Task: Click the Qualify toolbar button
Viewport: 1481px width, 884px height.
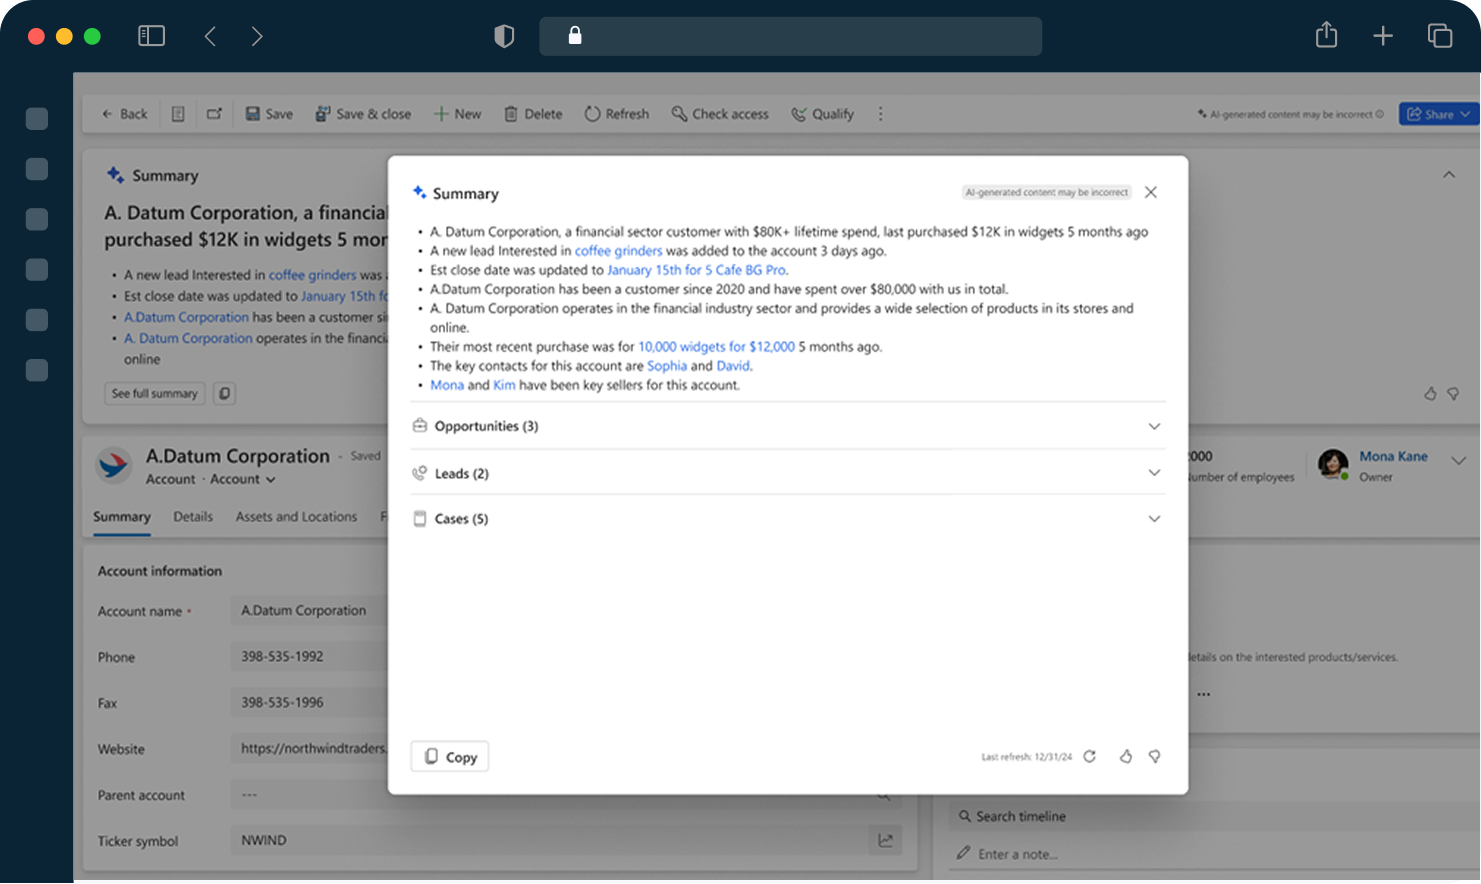Action: 823,114
